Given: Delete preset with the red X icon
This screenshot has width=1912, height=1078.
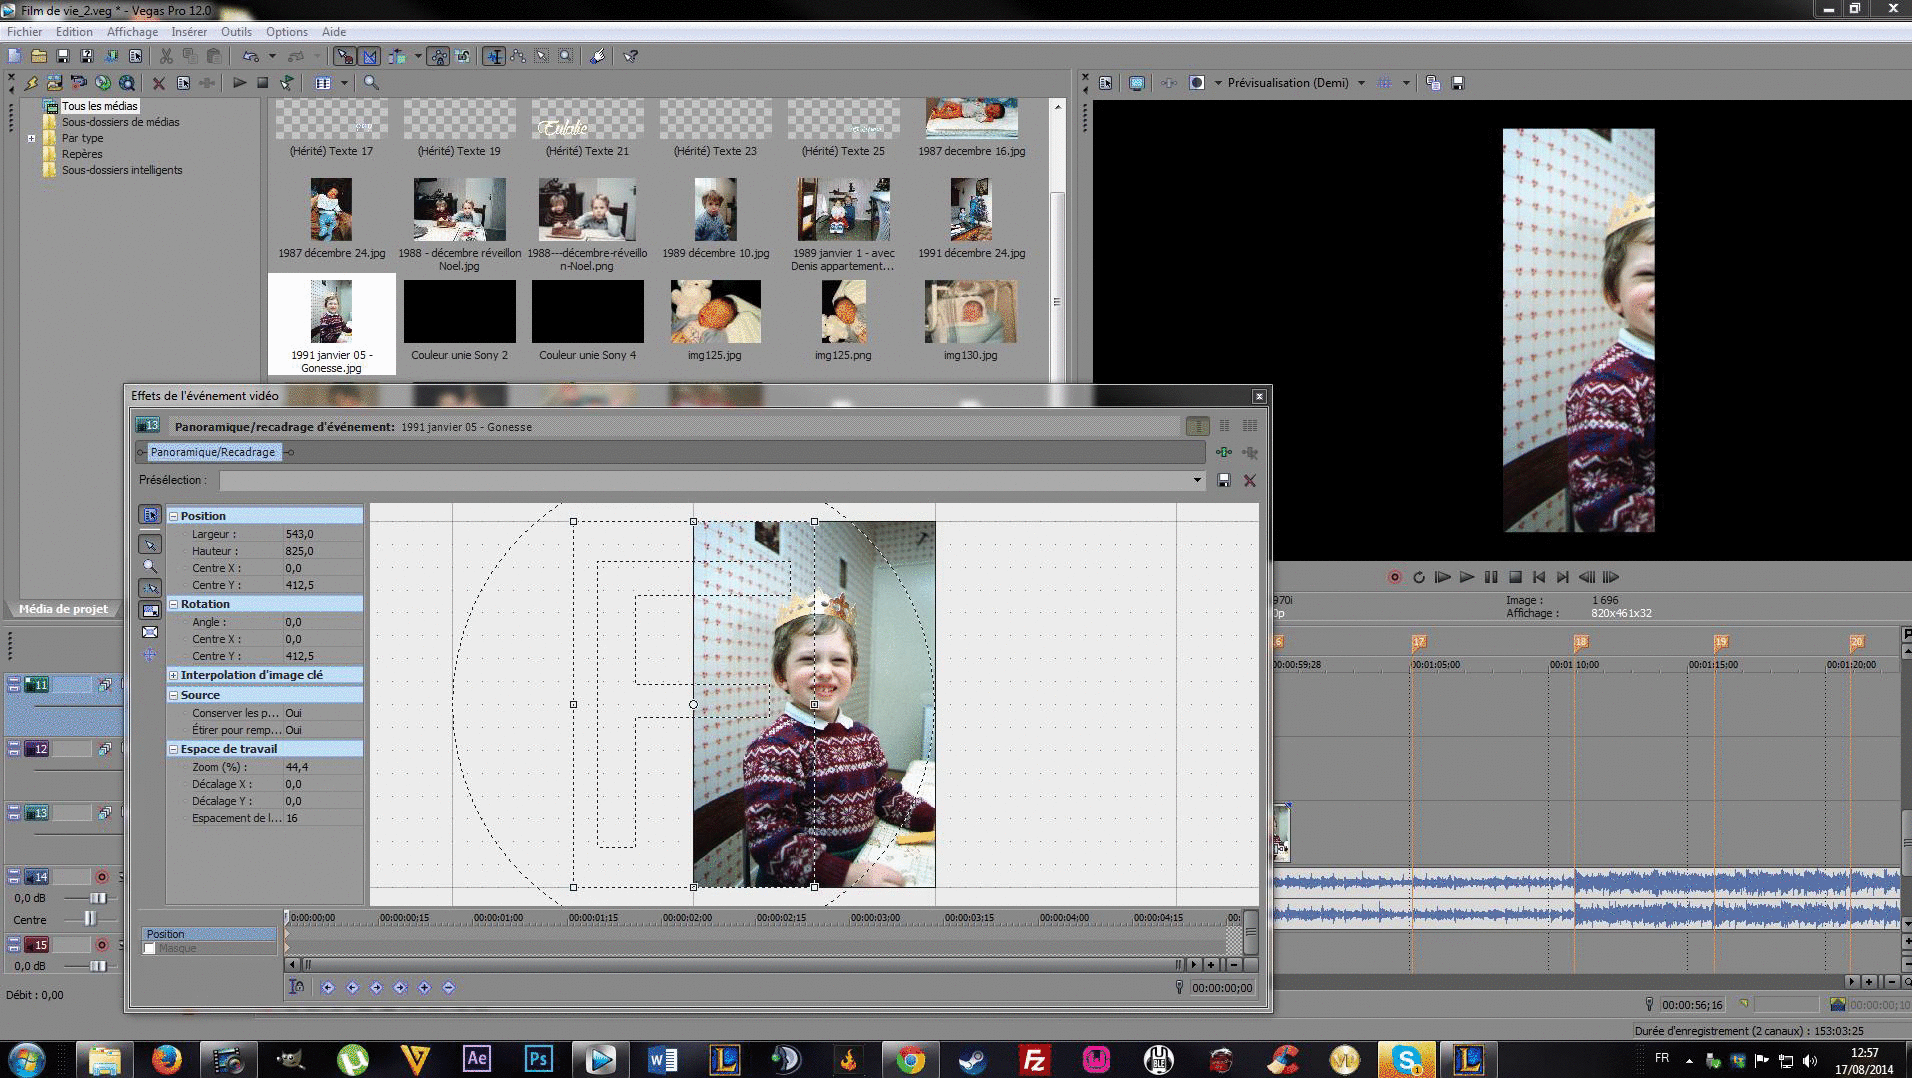Looking at the screenshot, I should click(x=1249, y=481).
